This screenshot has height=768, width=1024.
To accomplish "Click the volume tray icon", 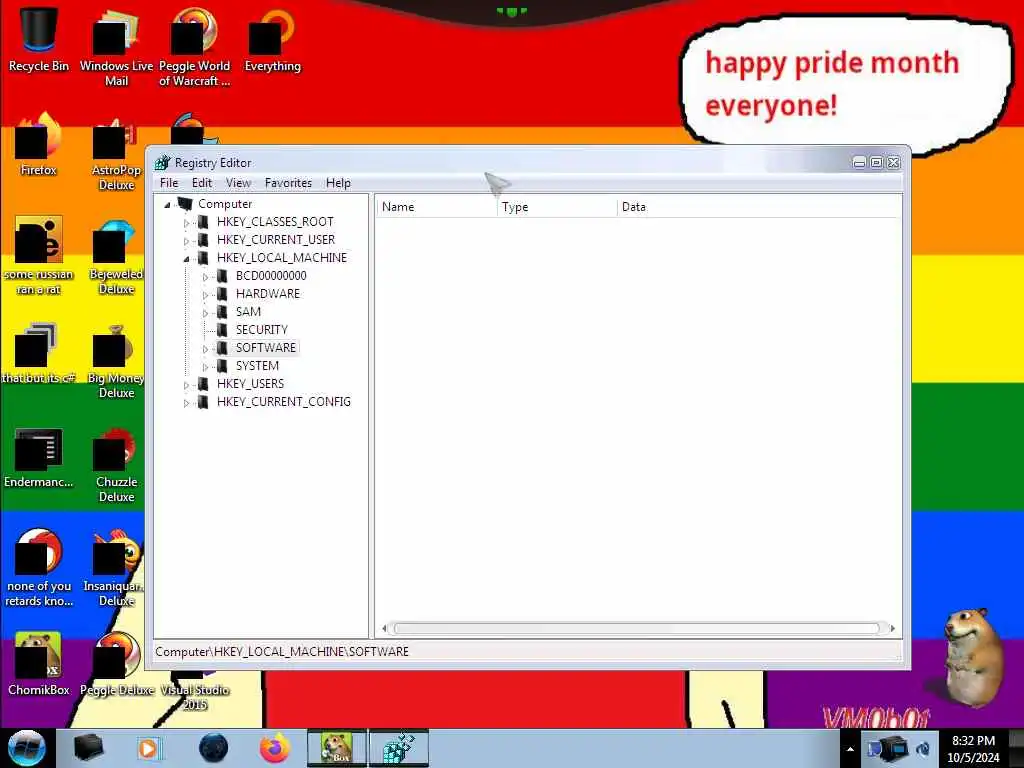I will (924, 749).
